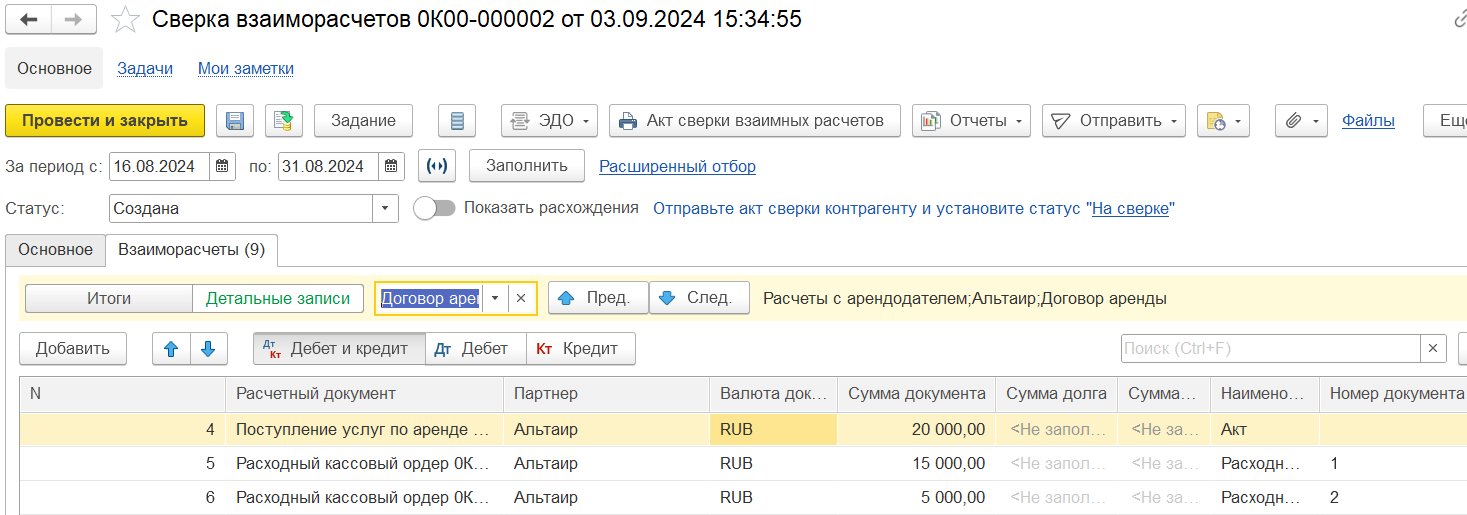This screenshot has width=1467, height=515.
Task: Move the row up with the blue arrow
Action: point(171,349)
